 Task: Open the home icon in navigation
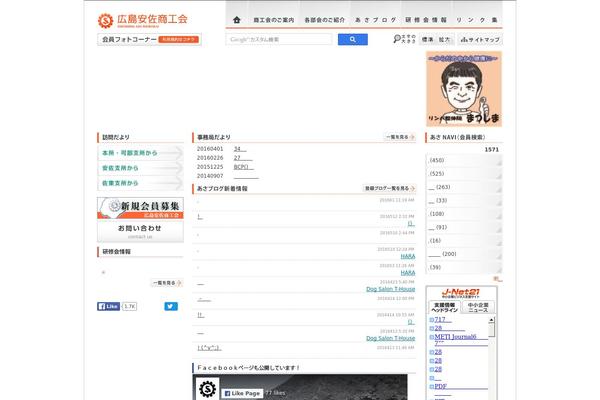click(x=237, y=20)
